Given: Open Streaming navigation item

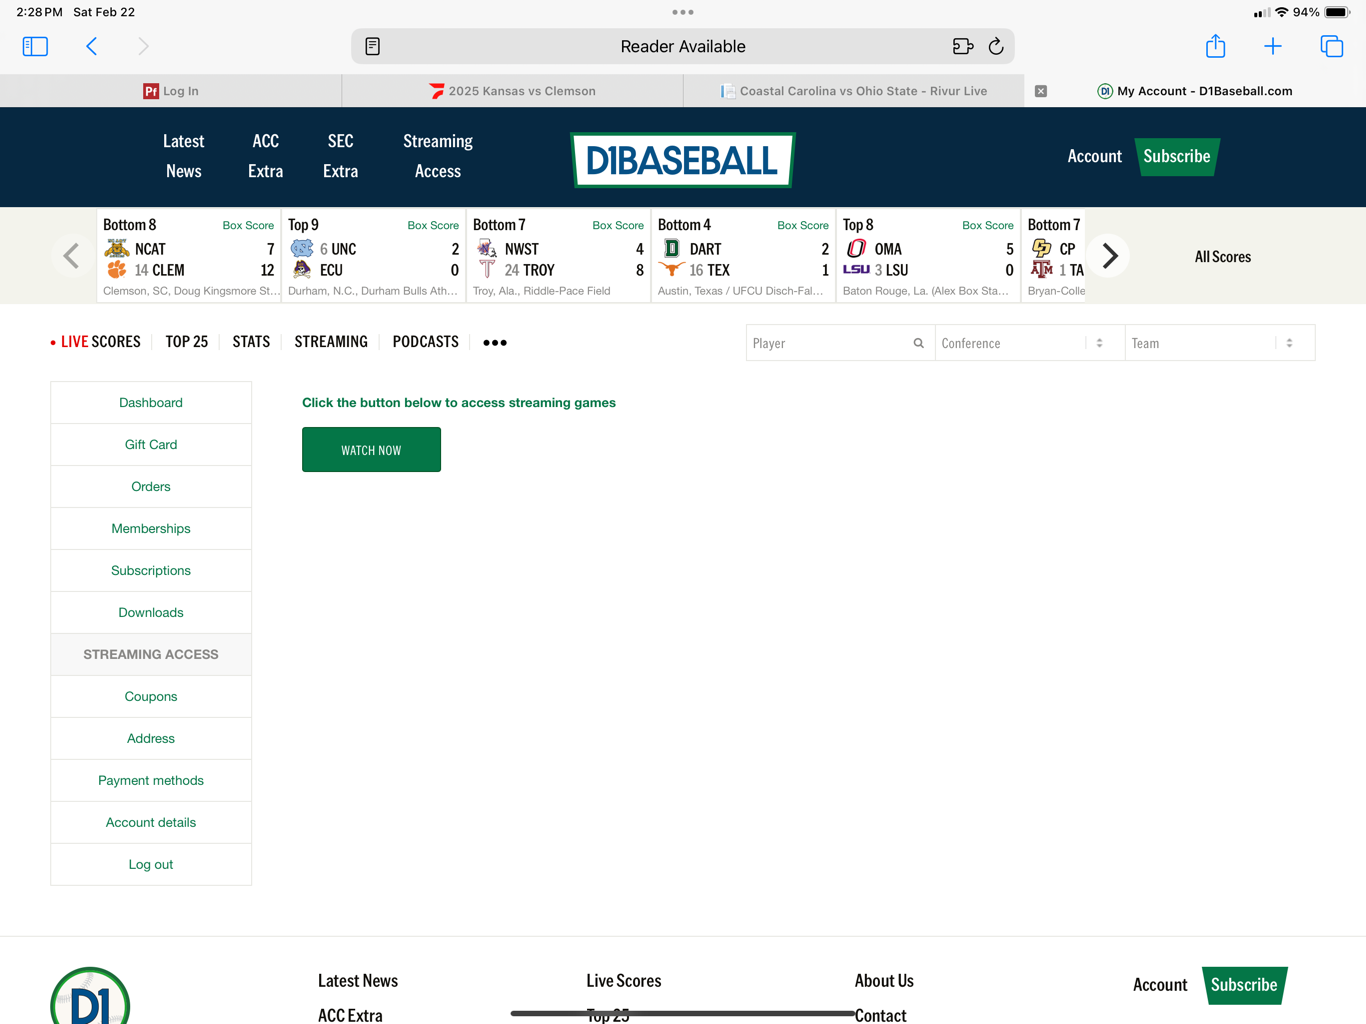Looking at the screenshot, I should 331,342.
